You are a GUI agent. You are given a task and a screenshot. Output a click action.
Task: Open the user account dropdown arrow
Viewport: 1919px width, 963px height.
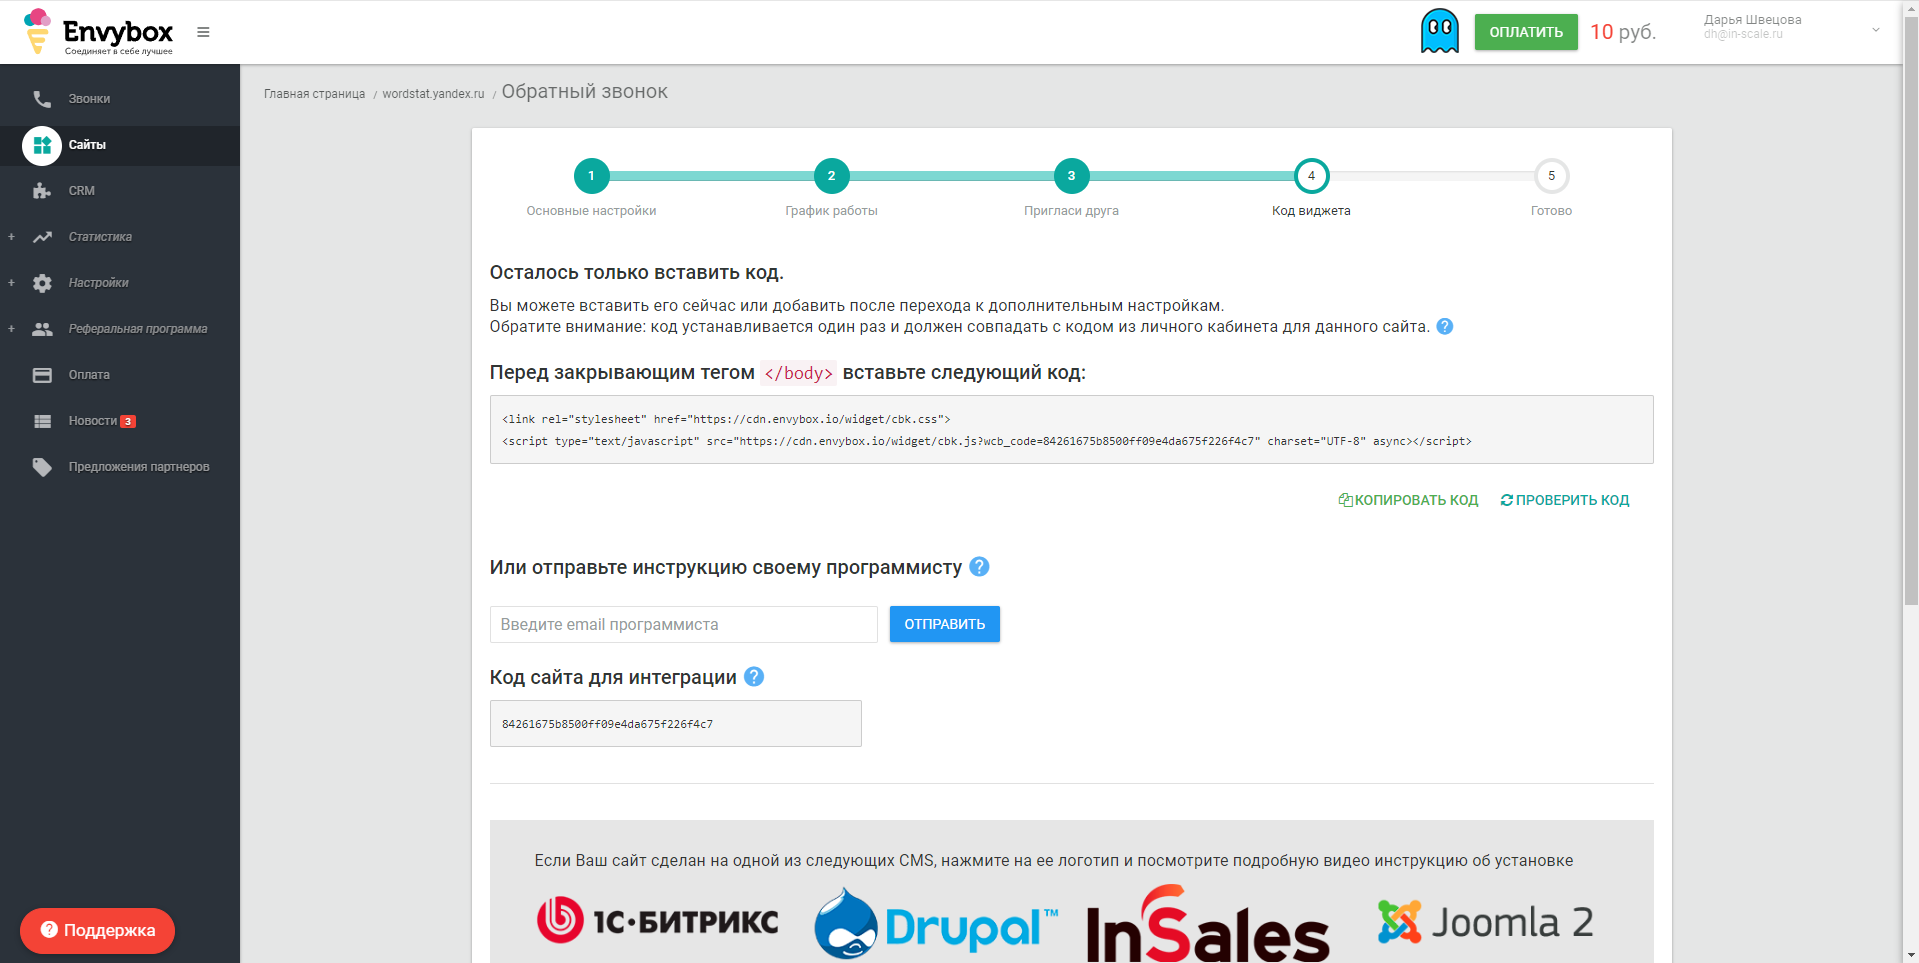[1876, 30]
